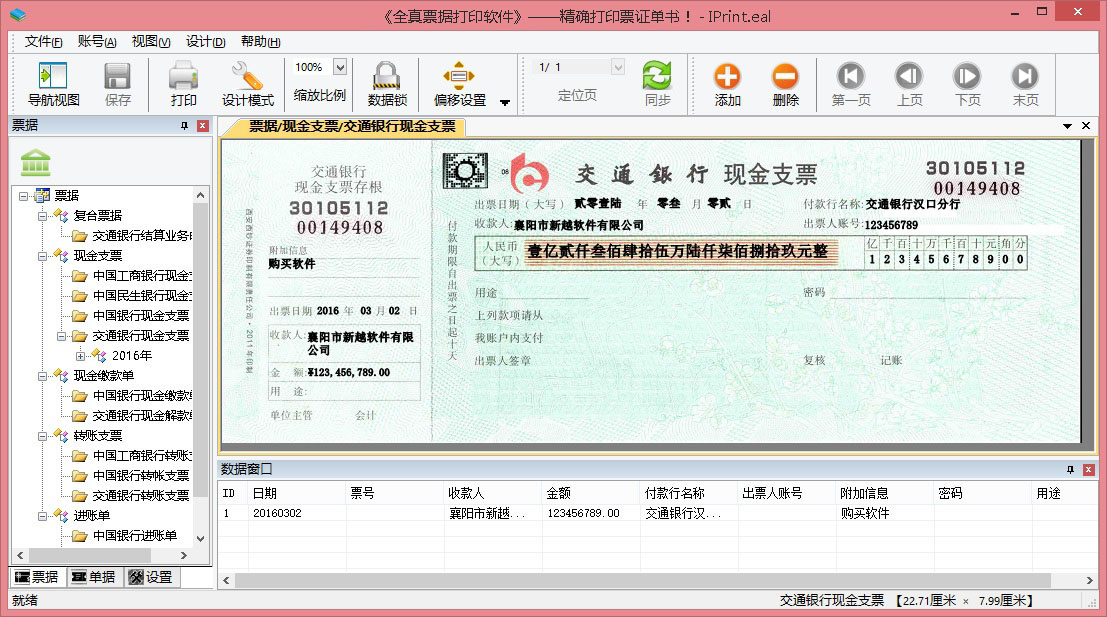The image size is (1107, 617).
Task: Select 中国银行现金缴款 tree item
Action: [142, 396]
